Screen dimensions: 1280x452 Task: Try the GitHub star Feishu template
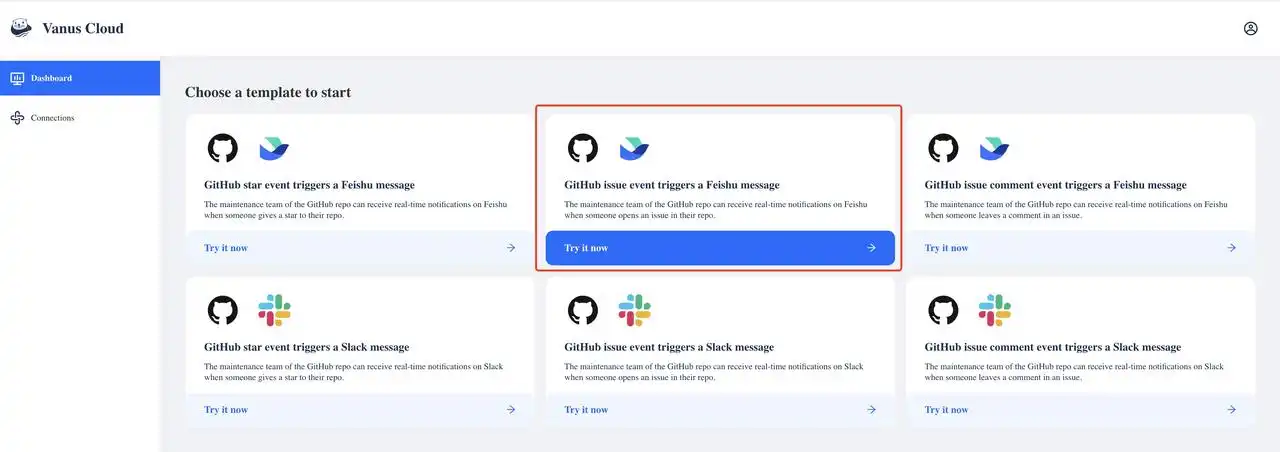point(360,248)
